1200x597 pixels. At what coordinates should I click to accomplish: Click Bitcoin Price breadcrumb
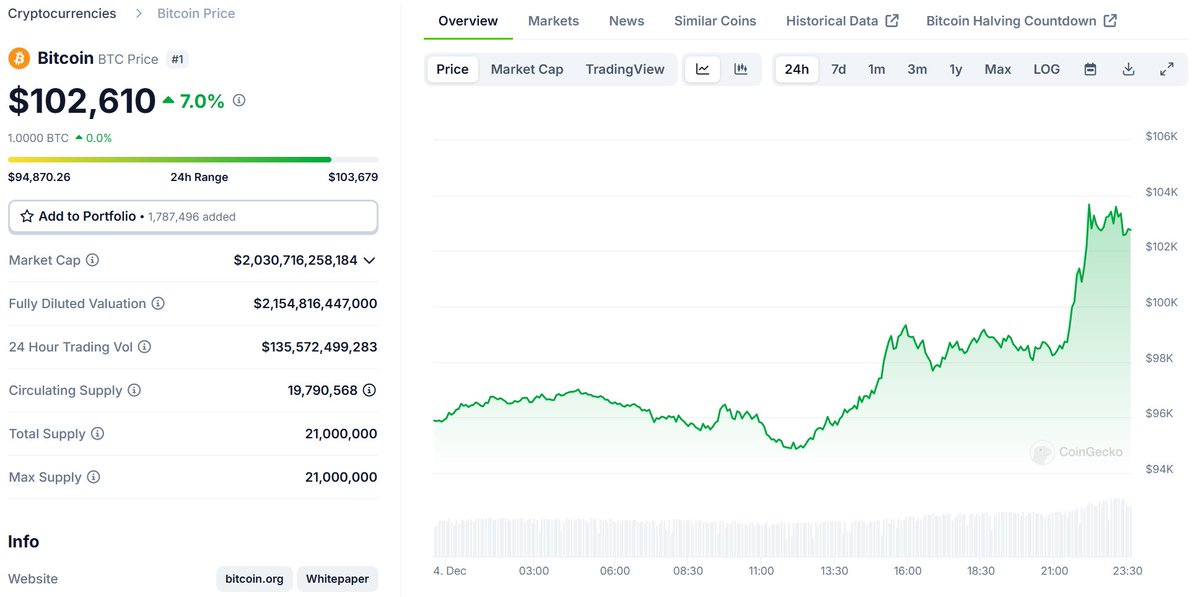point(196,14)
